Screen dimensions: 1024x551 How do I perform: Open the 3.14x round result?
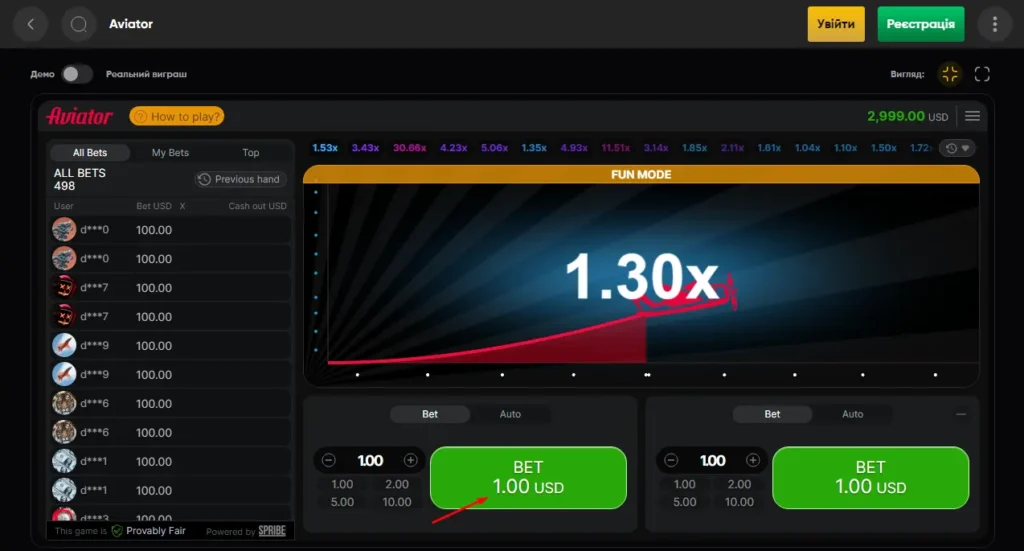[x=656, y=148]
